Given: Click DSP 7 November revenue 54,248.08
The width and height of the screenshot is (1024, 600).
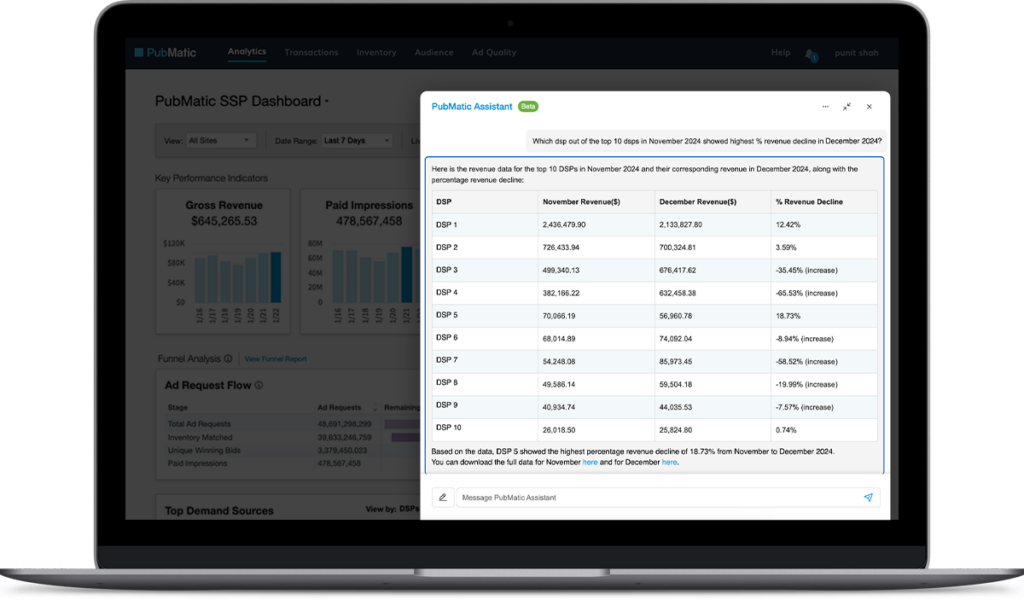Looking at the screenshot, I should [559, 362].
